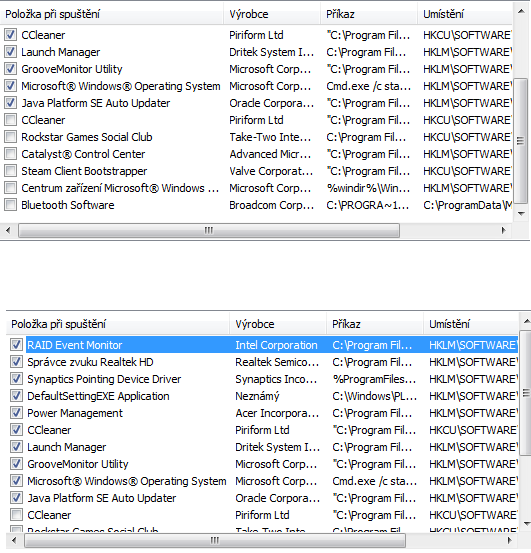Click lower list horizontal scrollbar left arrow
Image resolution: width=531 pixels, height=553 pixels.
pyautogui.click(x=14, y=540)
